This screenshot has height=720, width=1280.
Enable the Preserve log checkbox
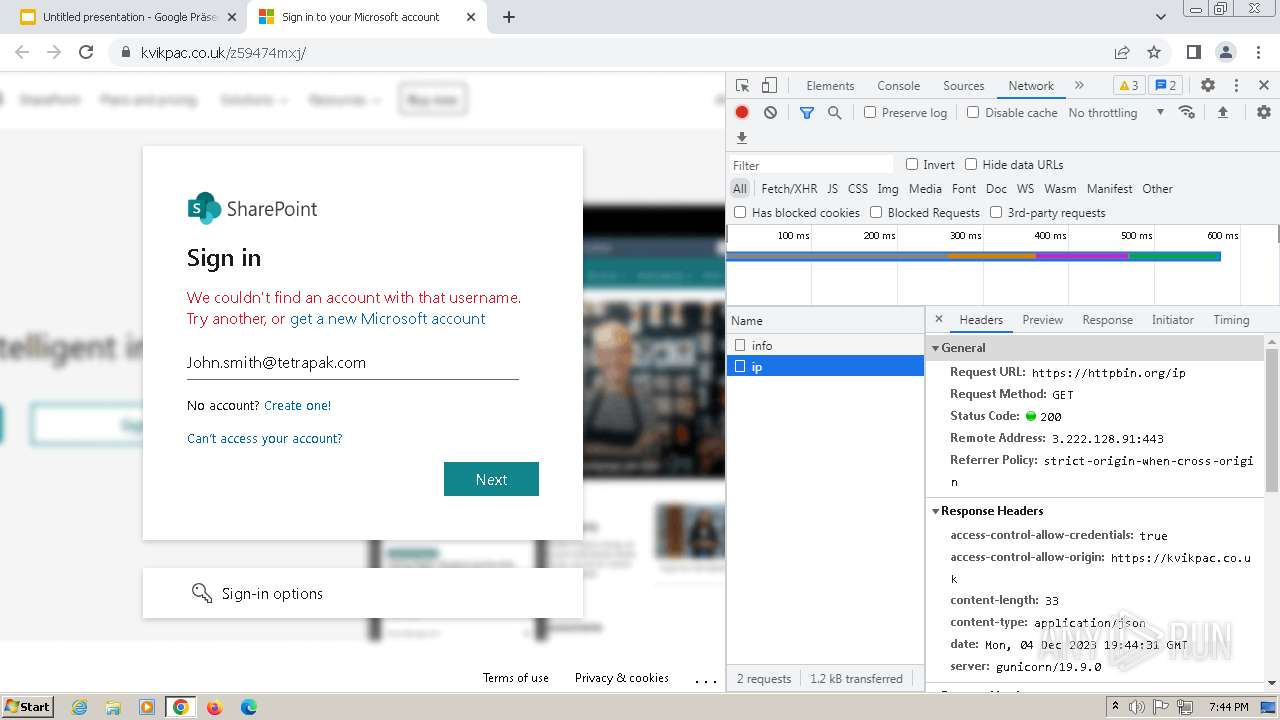click(870, 113)
